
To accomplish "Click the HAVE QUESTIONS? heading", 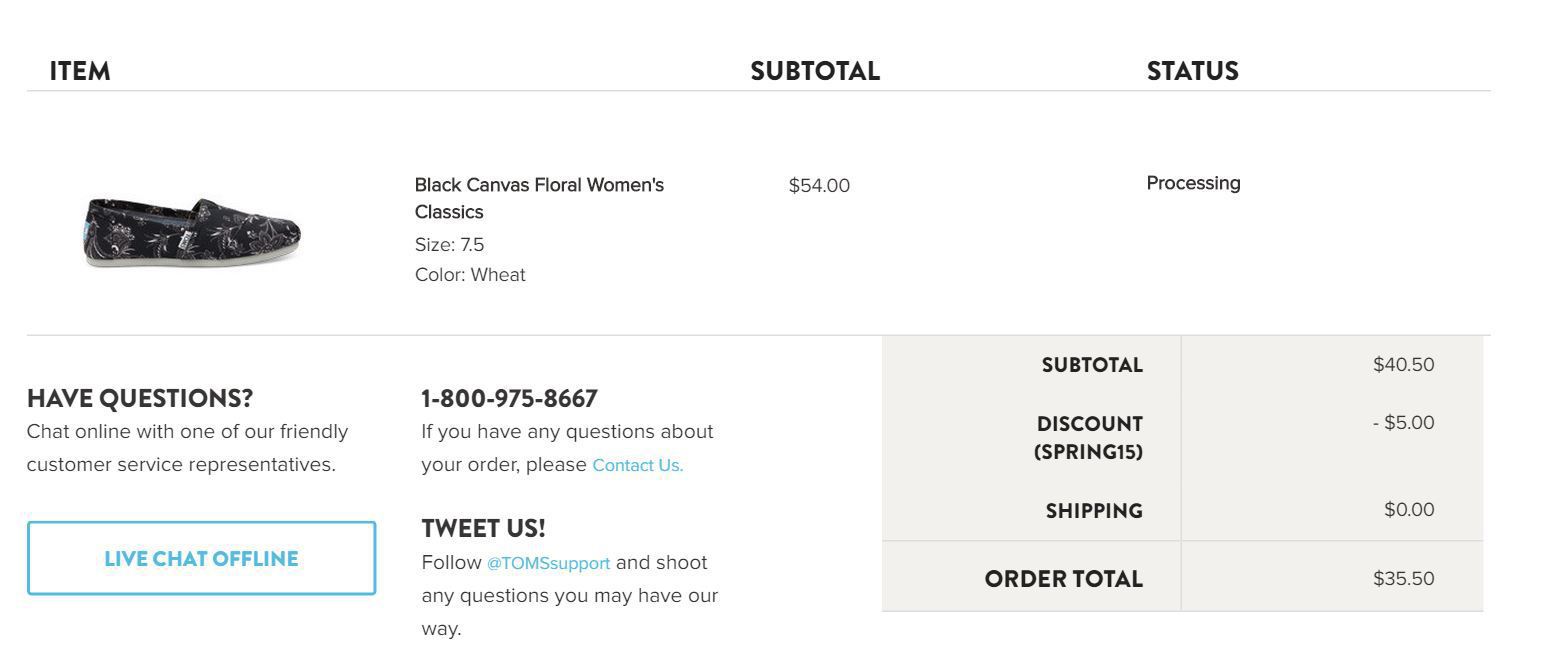I will coord(140,398).
